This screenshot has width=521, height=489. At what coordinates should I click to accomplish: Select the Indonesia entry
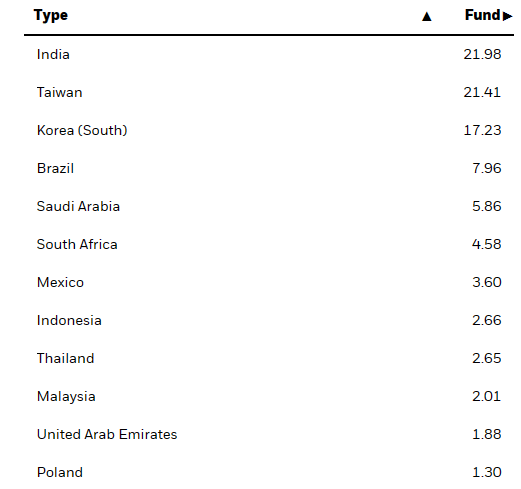pos(69,320)
